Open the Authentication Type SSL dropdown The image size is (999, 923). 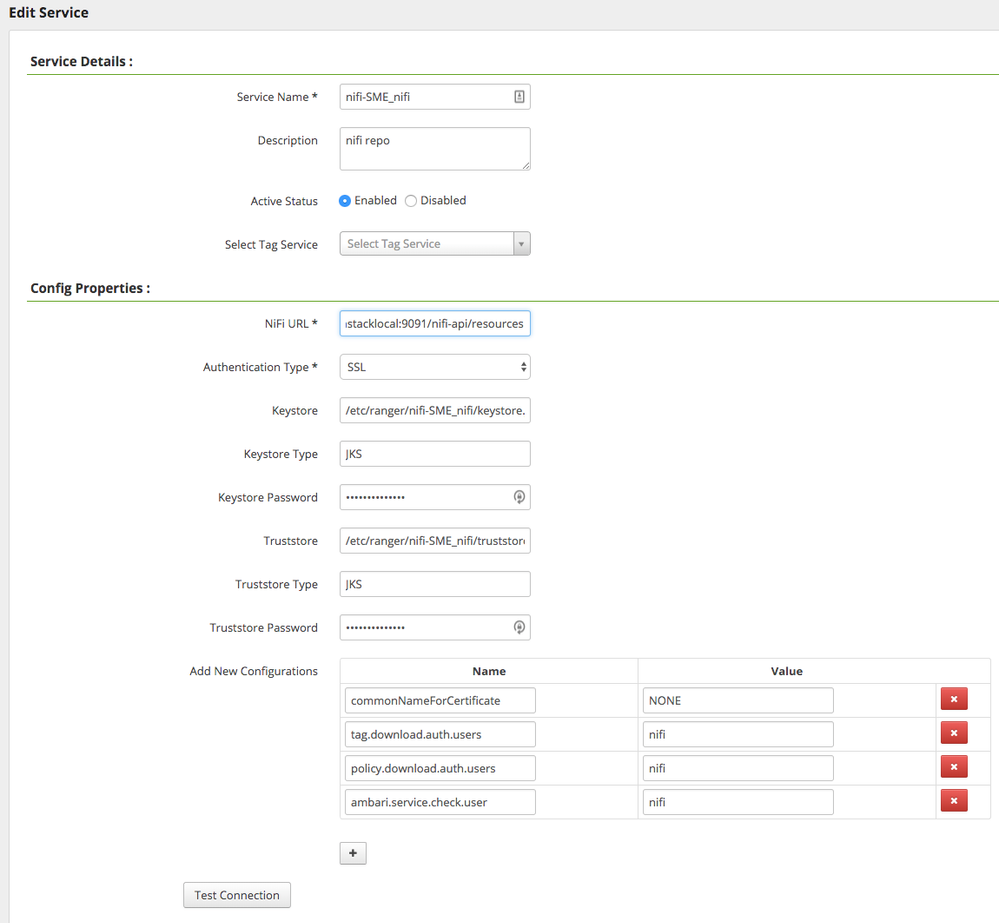point(434,367)
